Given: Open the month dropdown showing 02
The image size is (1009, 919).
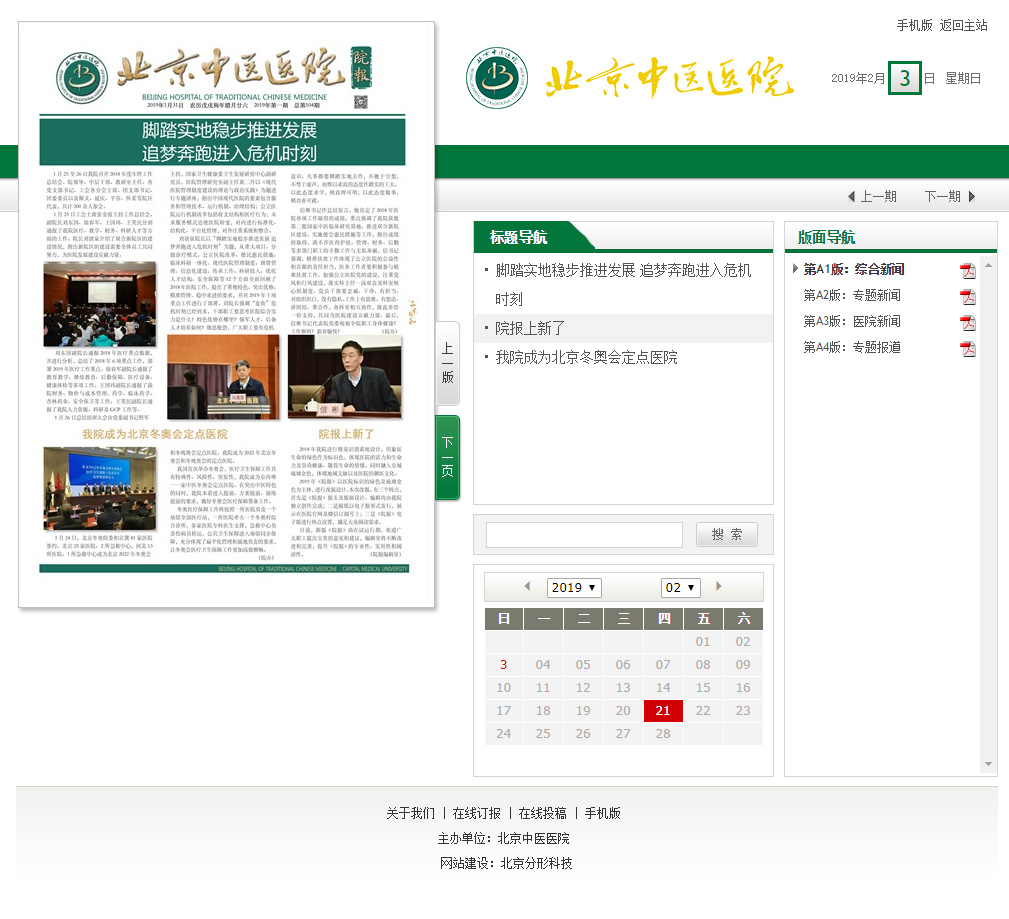Looking at the screenshot, I should coord(681,588).
